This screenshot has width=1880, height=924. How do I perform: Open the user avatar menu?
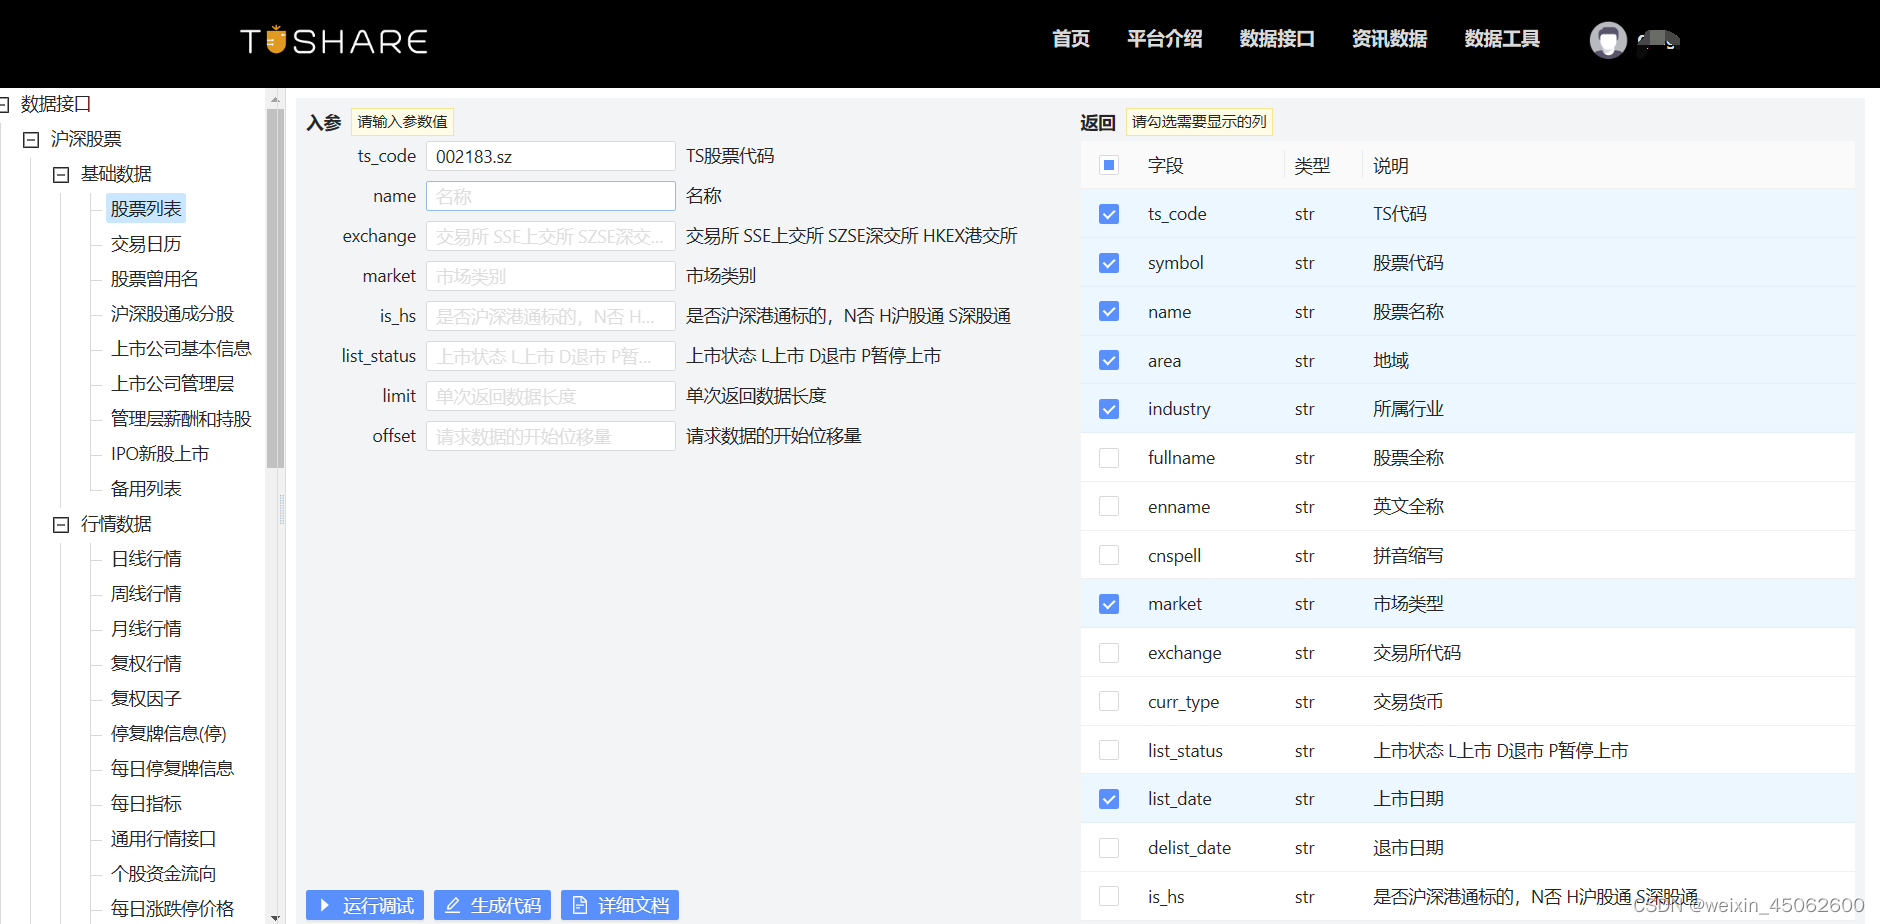point(1608,40)
